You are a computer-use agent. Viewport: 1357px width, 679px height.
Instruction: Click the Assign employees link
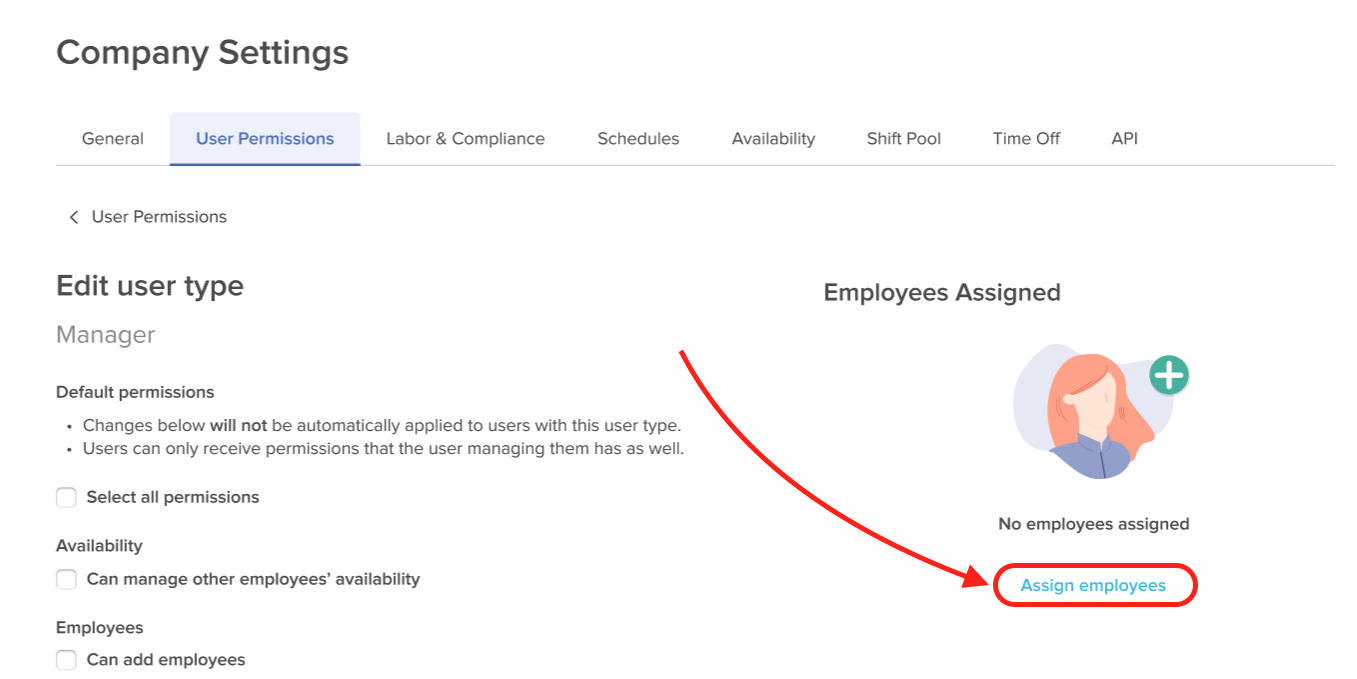pyautogui.click(x=1093, y=586)
